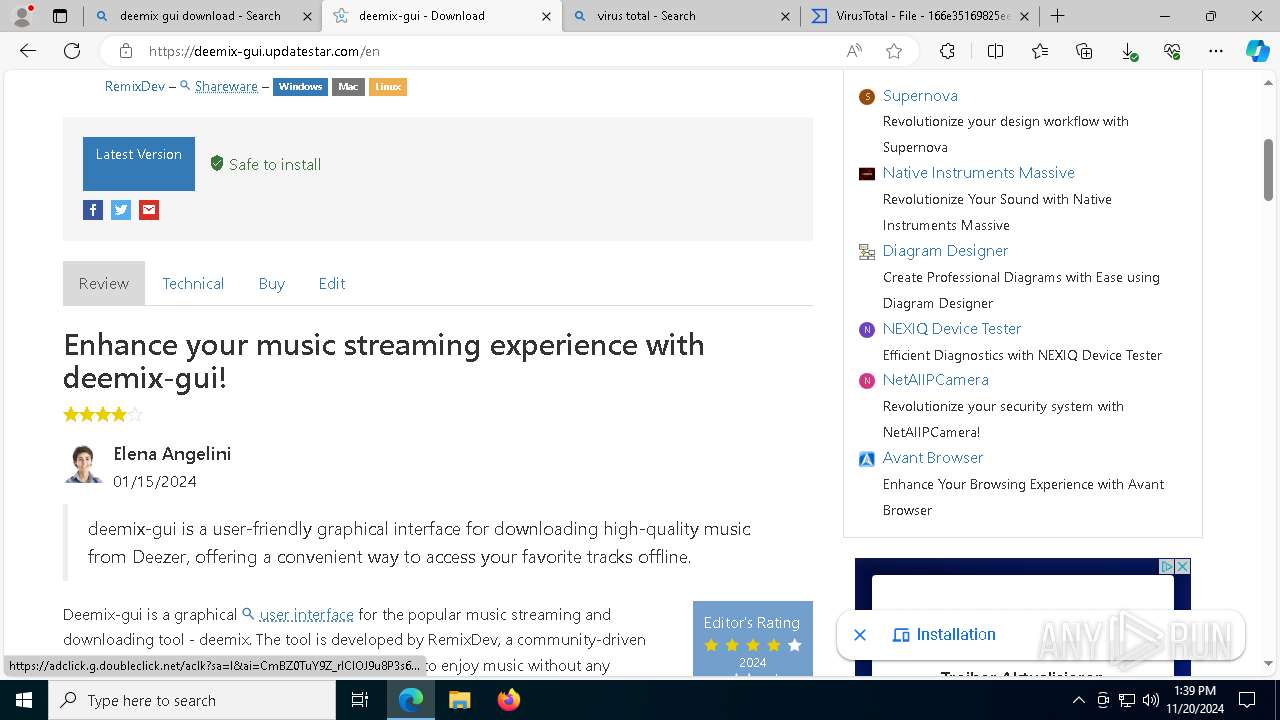The image size is (1280, 720).
Task: Refresh the current page
Action: point(72,51)
